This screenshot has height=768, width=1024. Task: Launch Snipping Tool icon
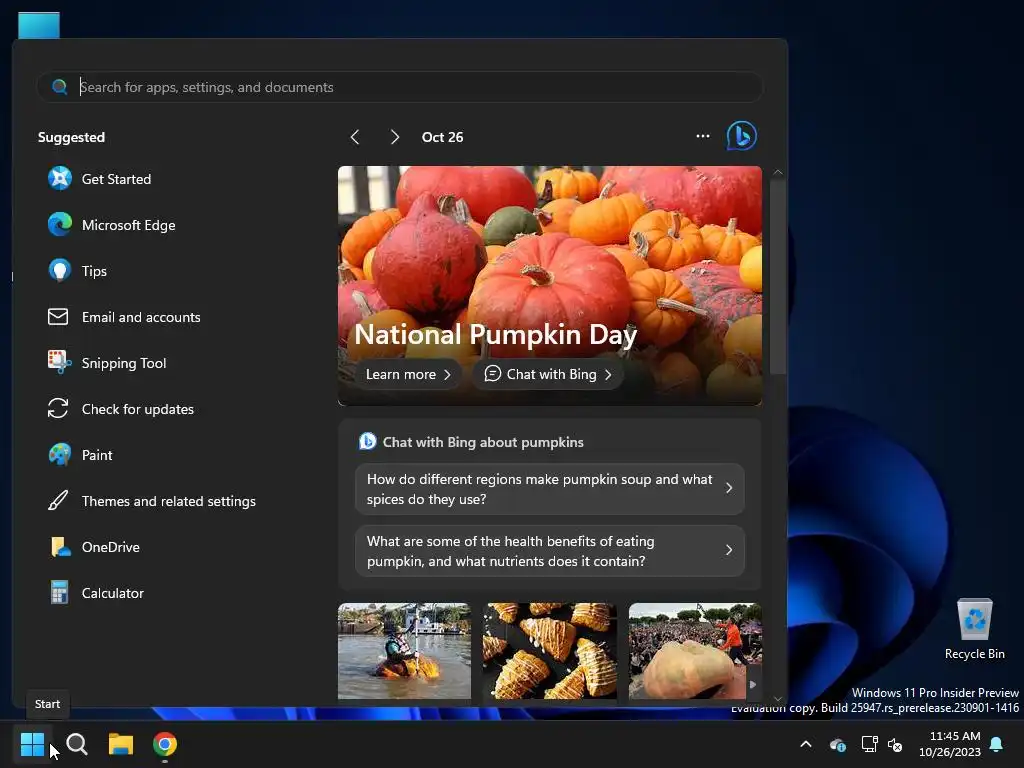pos(59,362)
